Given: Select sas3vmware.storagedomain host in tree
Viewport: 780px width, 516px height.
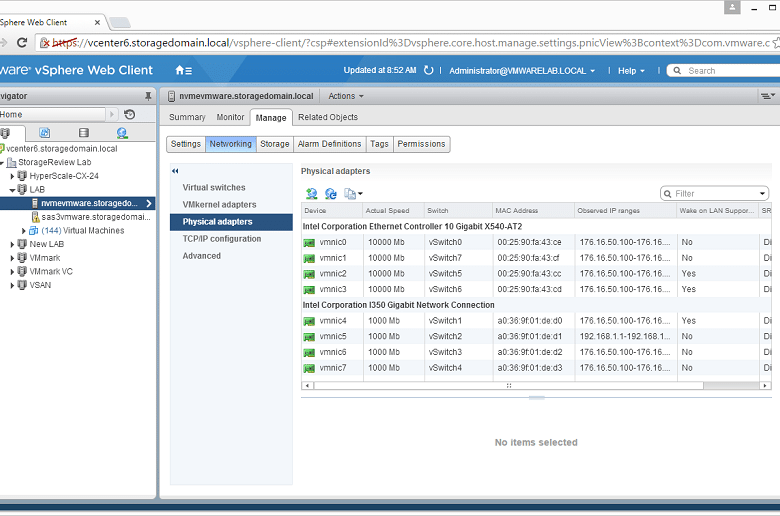Looking at the screenshot, I should click(96, 217).
